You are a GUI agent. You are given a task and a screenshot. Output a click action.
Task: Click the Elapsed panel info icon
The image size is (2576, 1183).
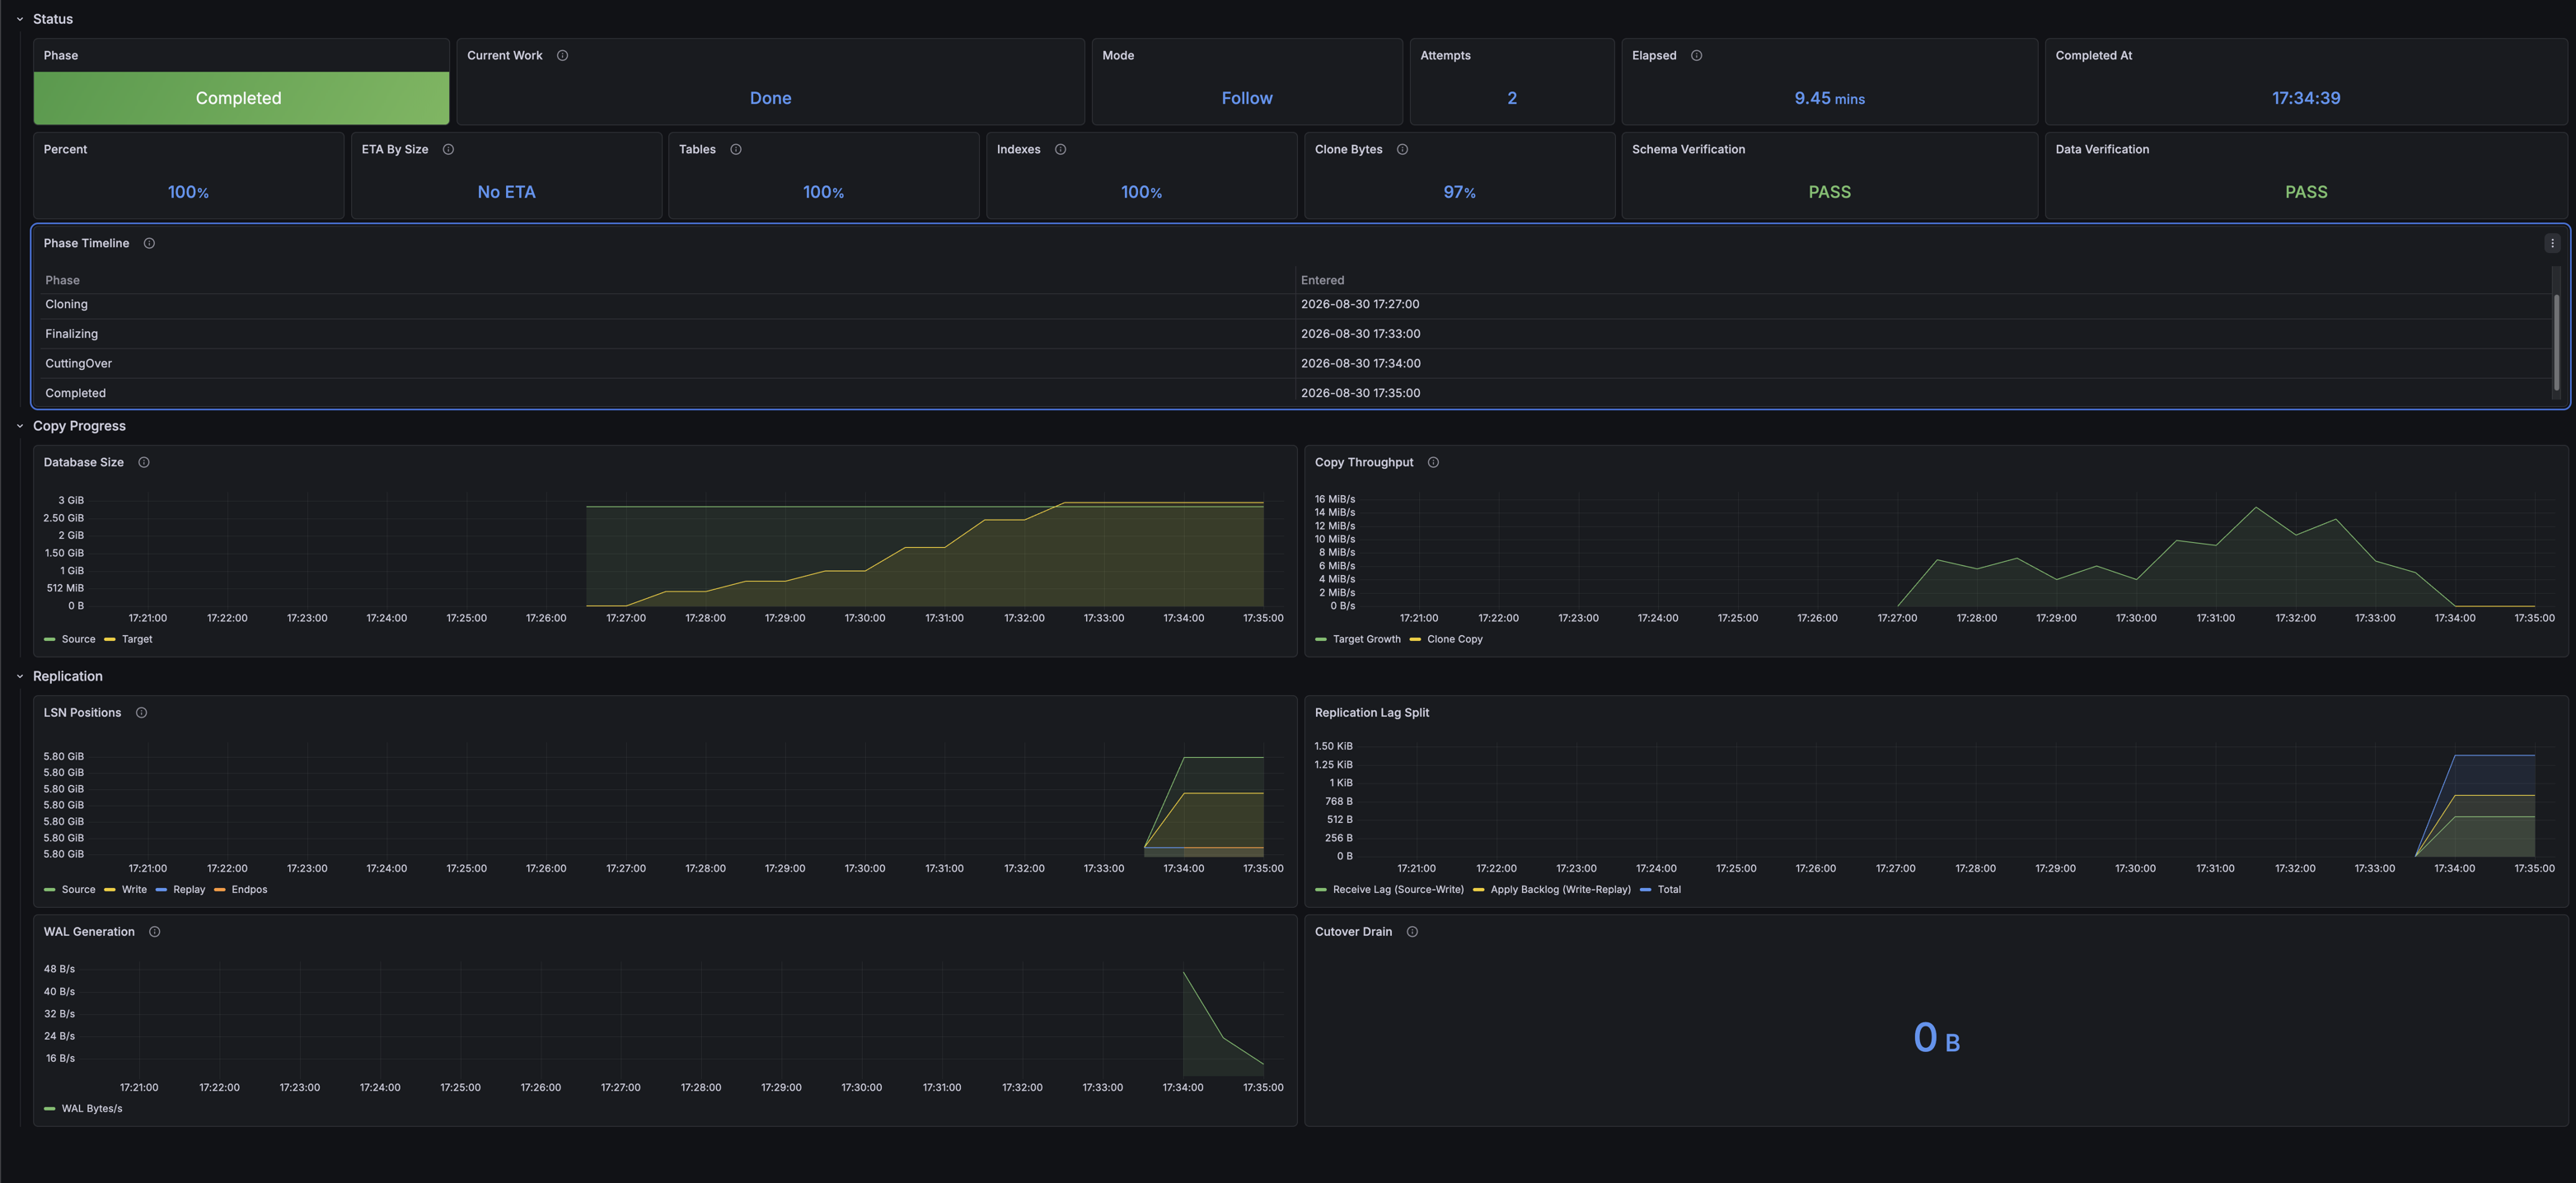pyautogui.click(x=1696, y=56)
